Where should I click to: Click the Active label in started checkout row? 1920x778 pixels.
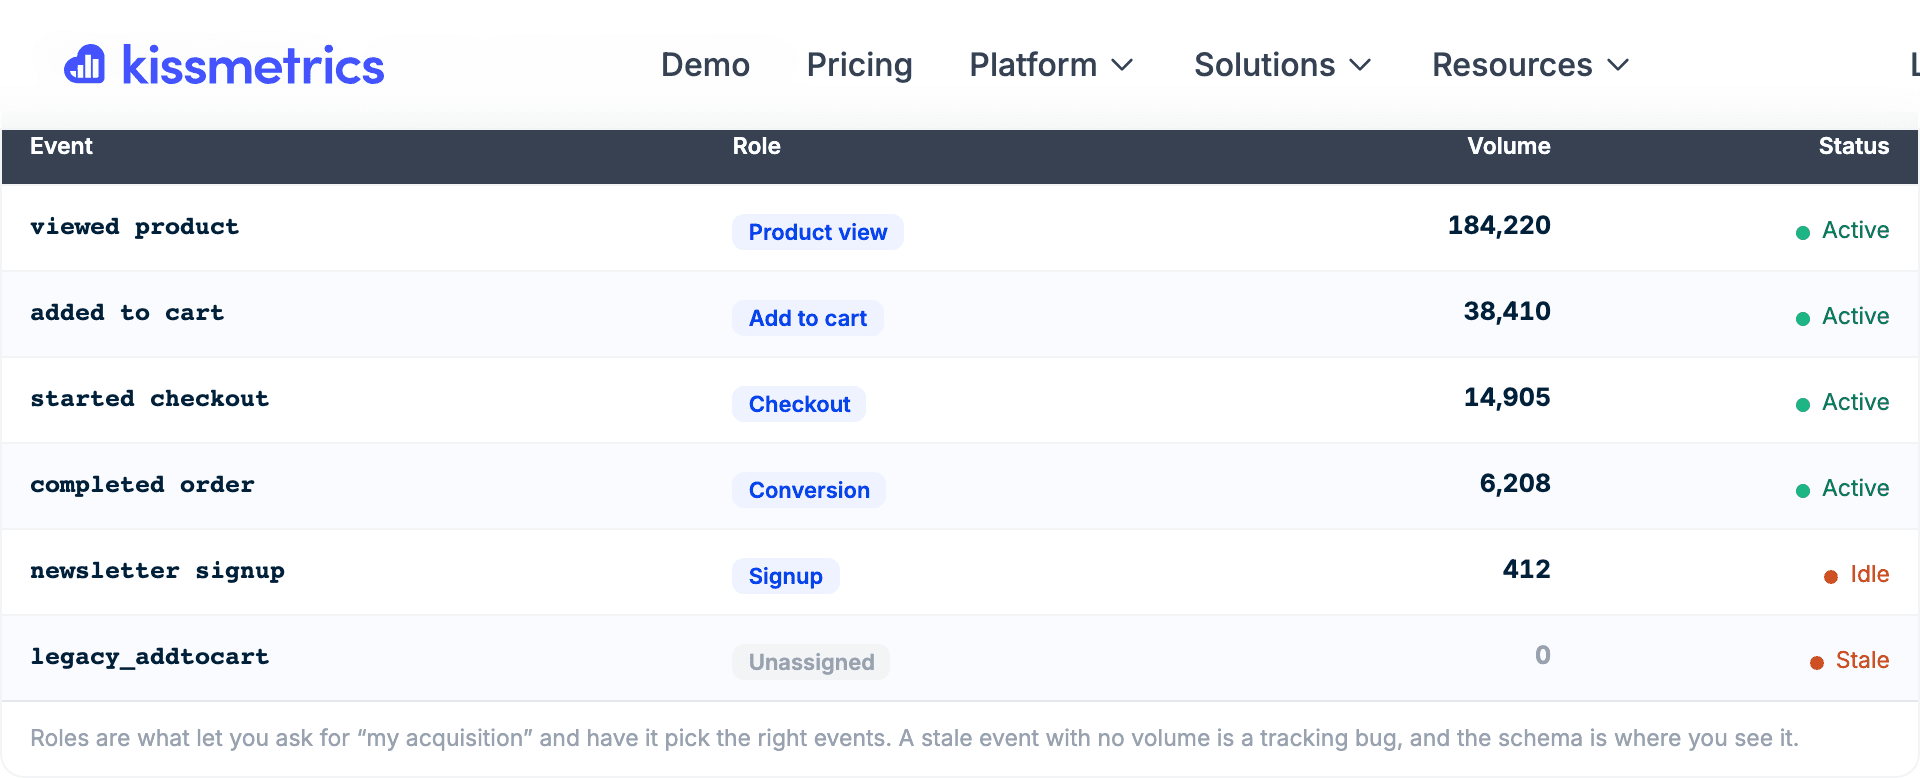(1855, 402)
